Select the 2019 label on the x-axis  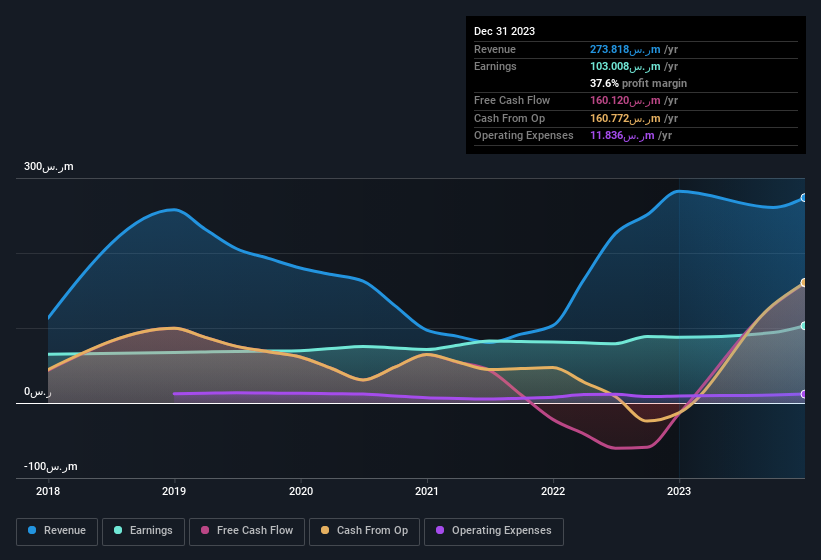(174, 491)
